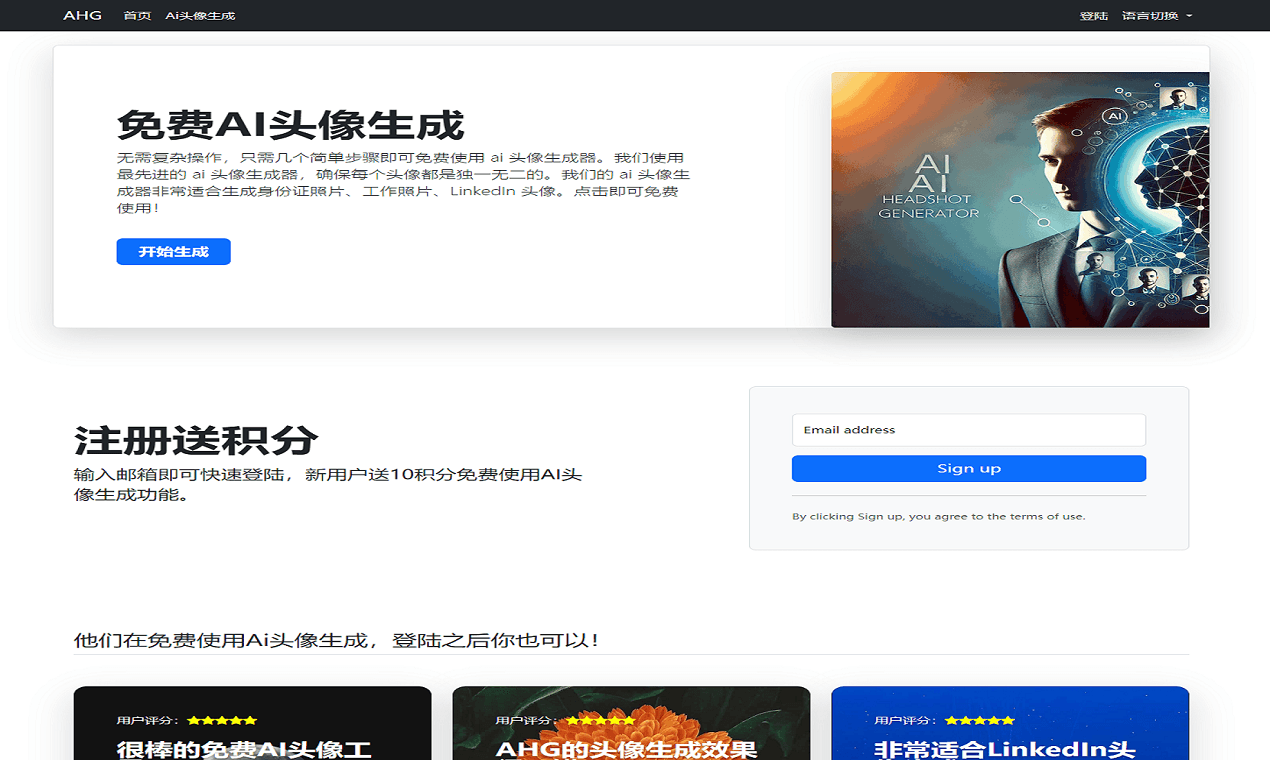Click the 注册送积分 heading
The height and width of the screenshot is (760, 1270).
coord(196,440)
